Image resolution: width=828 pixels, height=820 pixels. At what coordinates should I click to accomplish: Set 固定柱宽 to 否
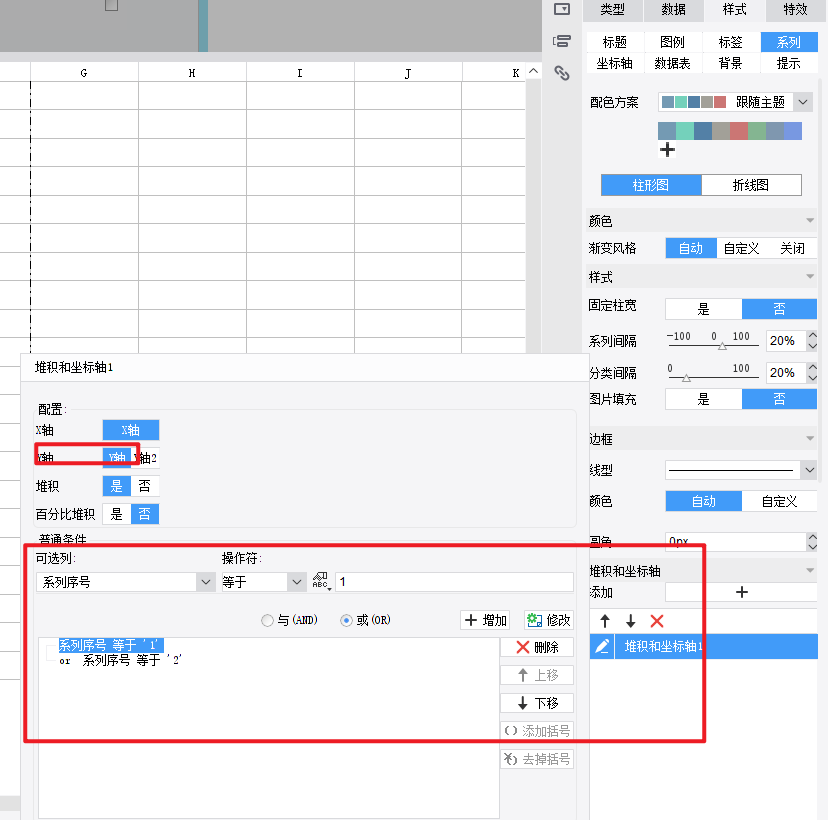pyautogui.click(x=779, y=309)
